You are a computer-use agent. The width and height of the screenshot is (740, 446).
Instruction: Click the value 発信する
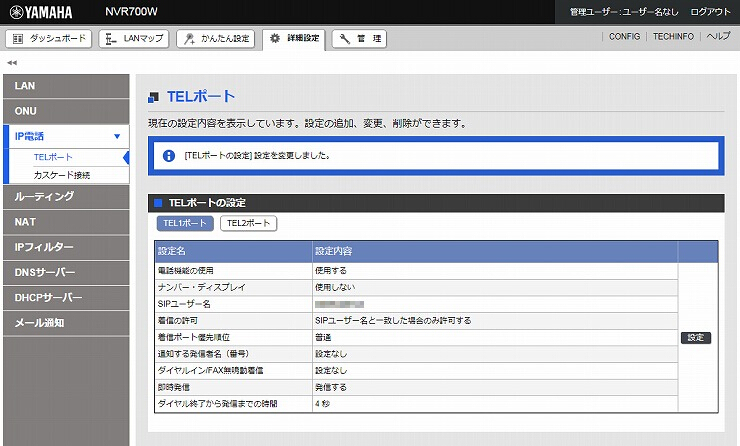[331, 387]
